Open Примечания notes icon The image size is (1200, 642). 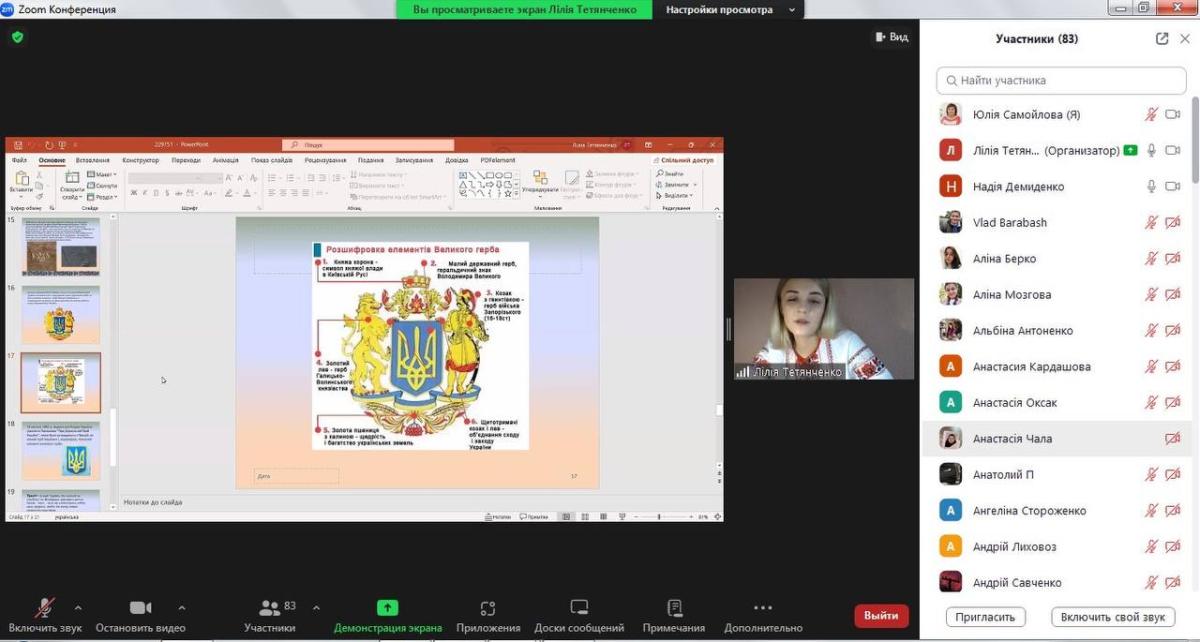coord(674,608)
